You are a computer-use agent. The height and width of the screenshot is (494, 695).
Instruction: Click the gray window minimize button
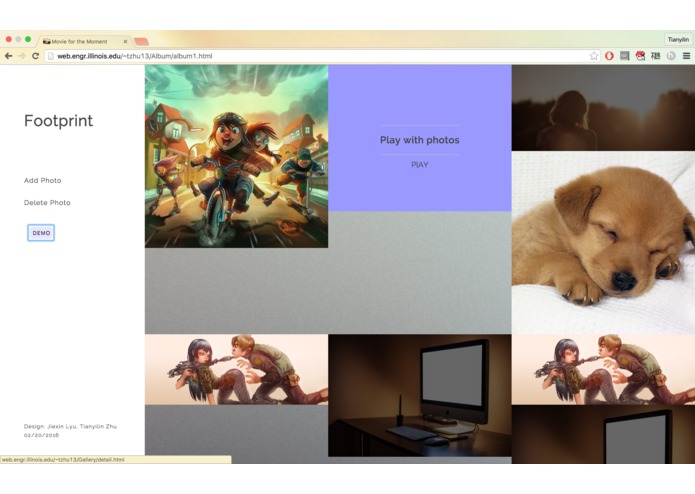tap(18, 39)
